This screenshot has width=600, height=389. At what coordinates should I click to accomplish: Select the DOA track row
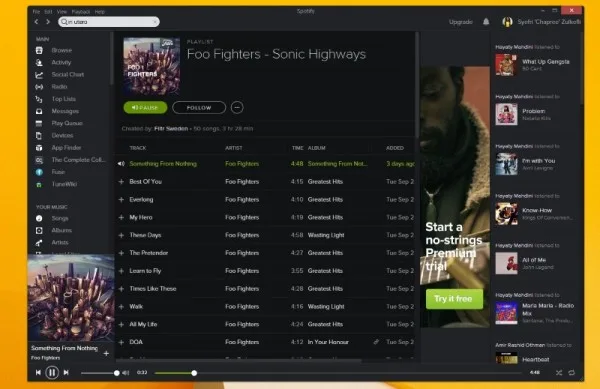coord(266,342)
